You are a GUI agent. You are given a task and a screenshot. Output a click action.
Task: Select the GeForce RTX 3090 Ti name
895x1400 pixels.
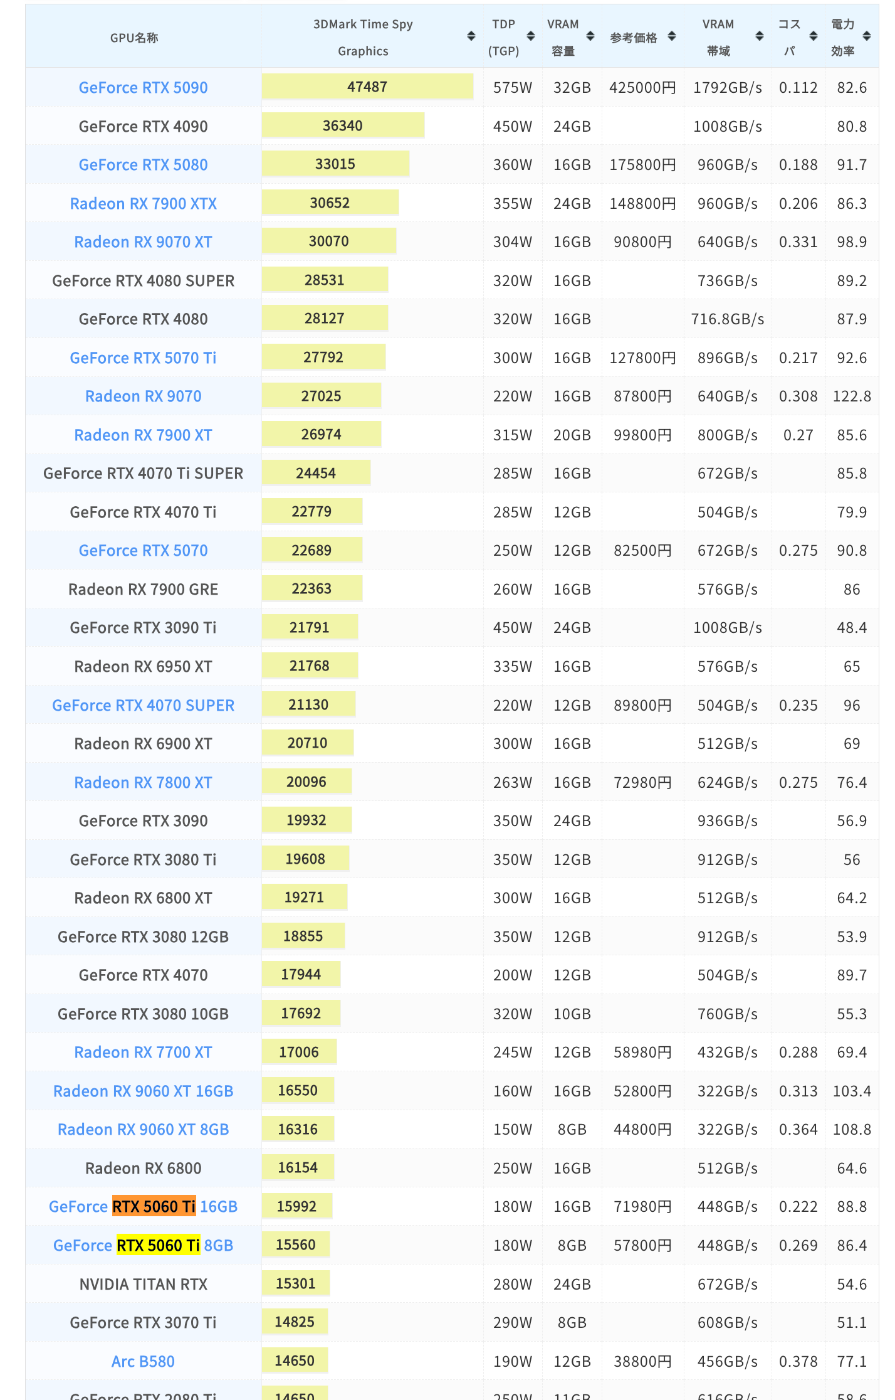point(143,628)
